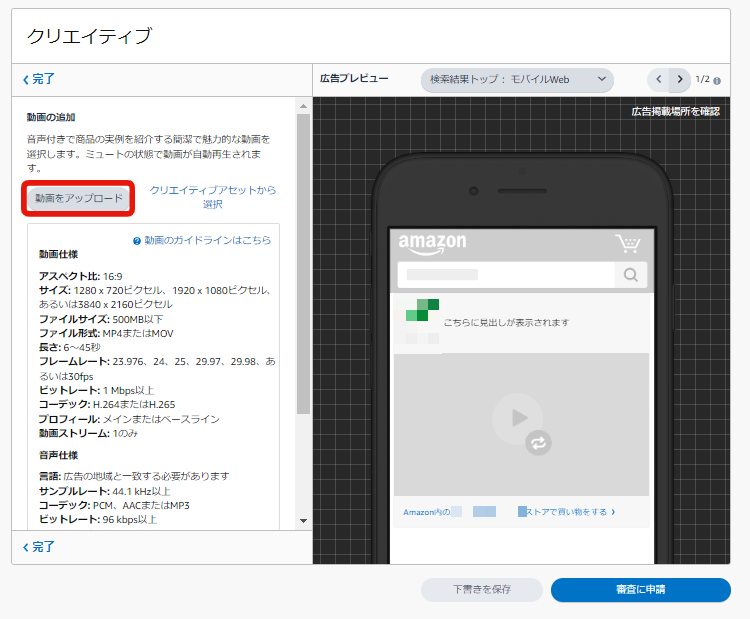Click the magnifier search icon in preview
This screenshot has height=619, width=750.
pyautogui.click(x=631, y=275)
